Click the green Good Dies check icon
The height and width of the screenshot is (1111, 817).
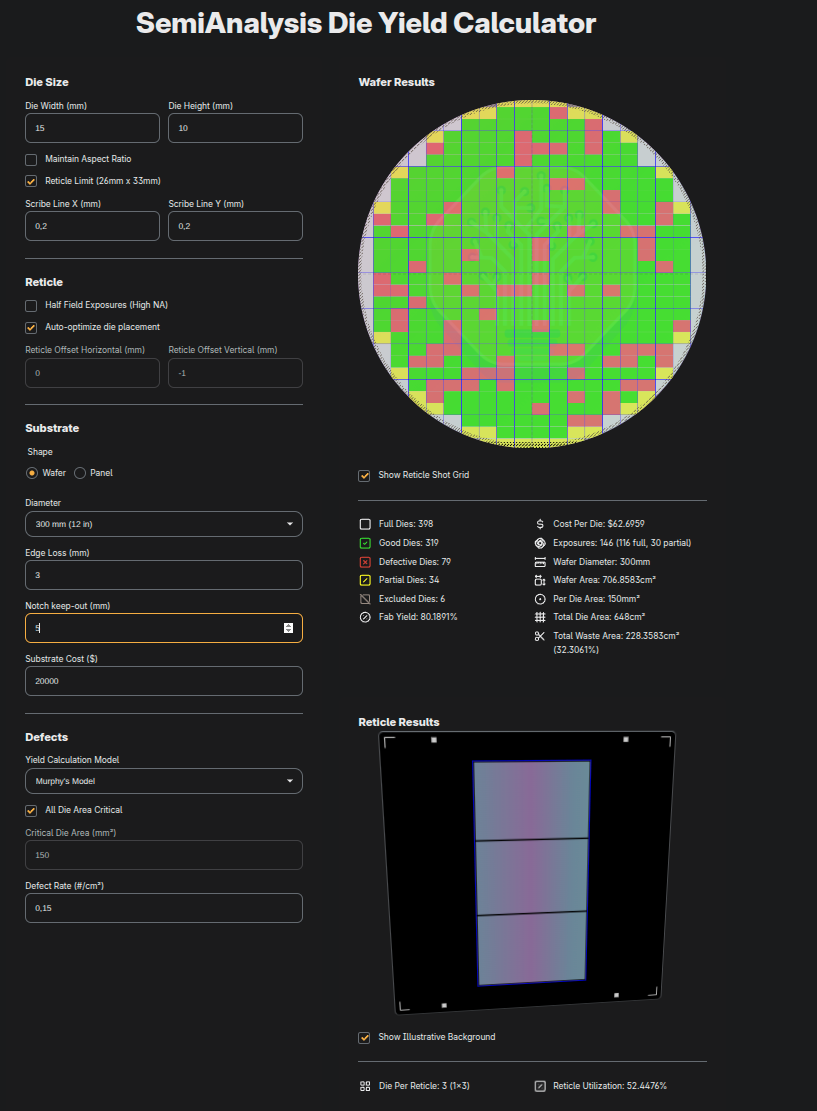point(365,543)
